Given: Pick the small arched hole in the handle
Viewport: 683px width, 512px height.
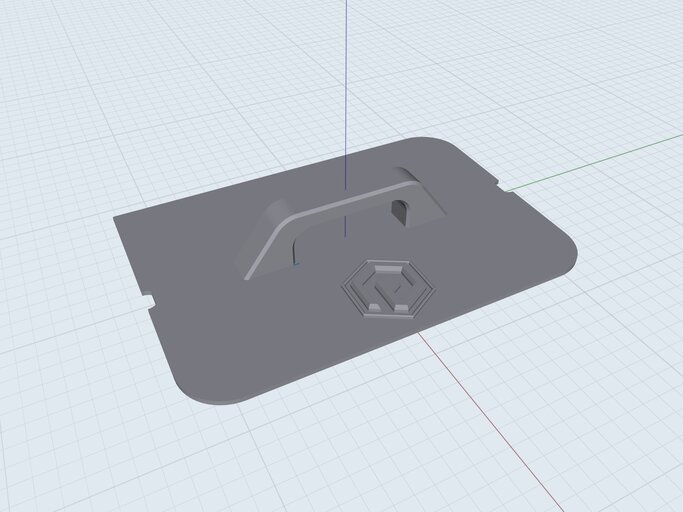Looking at the screenshot, I should 399,211.
